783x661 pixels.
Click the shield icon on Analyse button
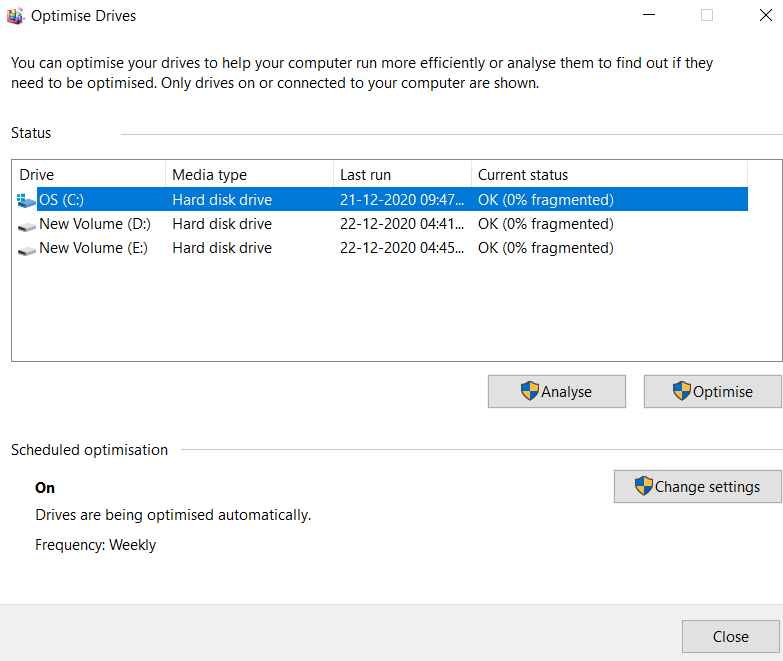(529, 391)
